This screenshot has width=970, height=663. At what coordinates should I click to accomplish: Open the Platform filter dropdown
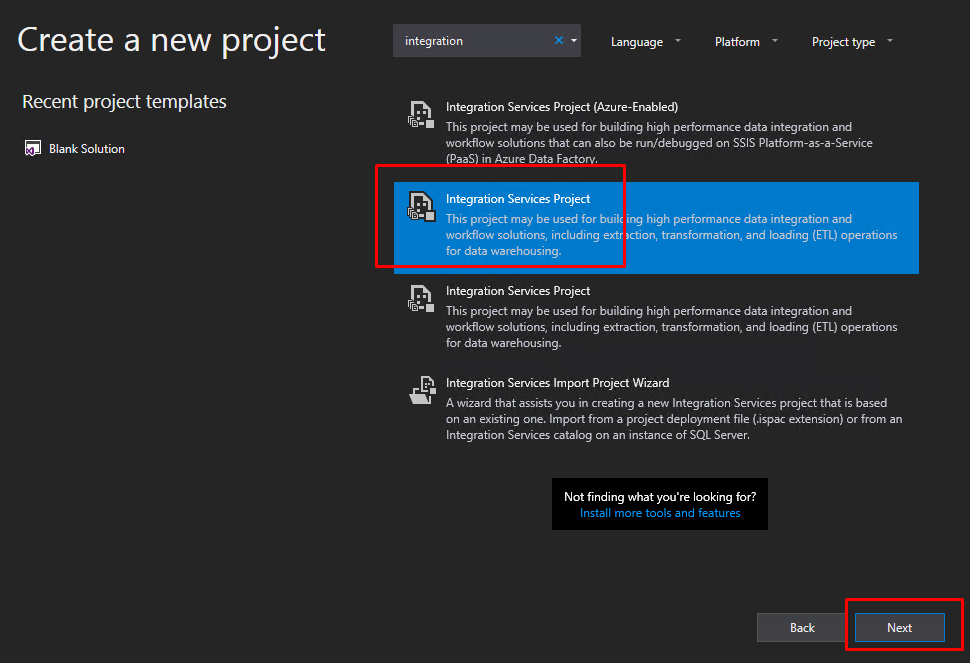[x=745, y=42]
